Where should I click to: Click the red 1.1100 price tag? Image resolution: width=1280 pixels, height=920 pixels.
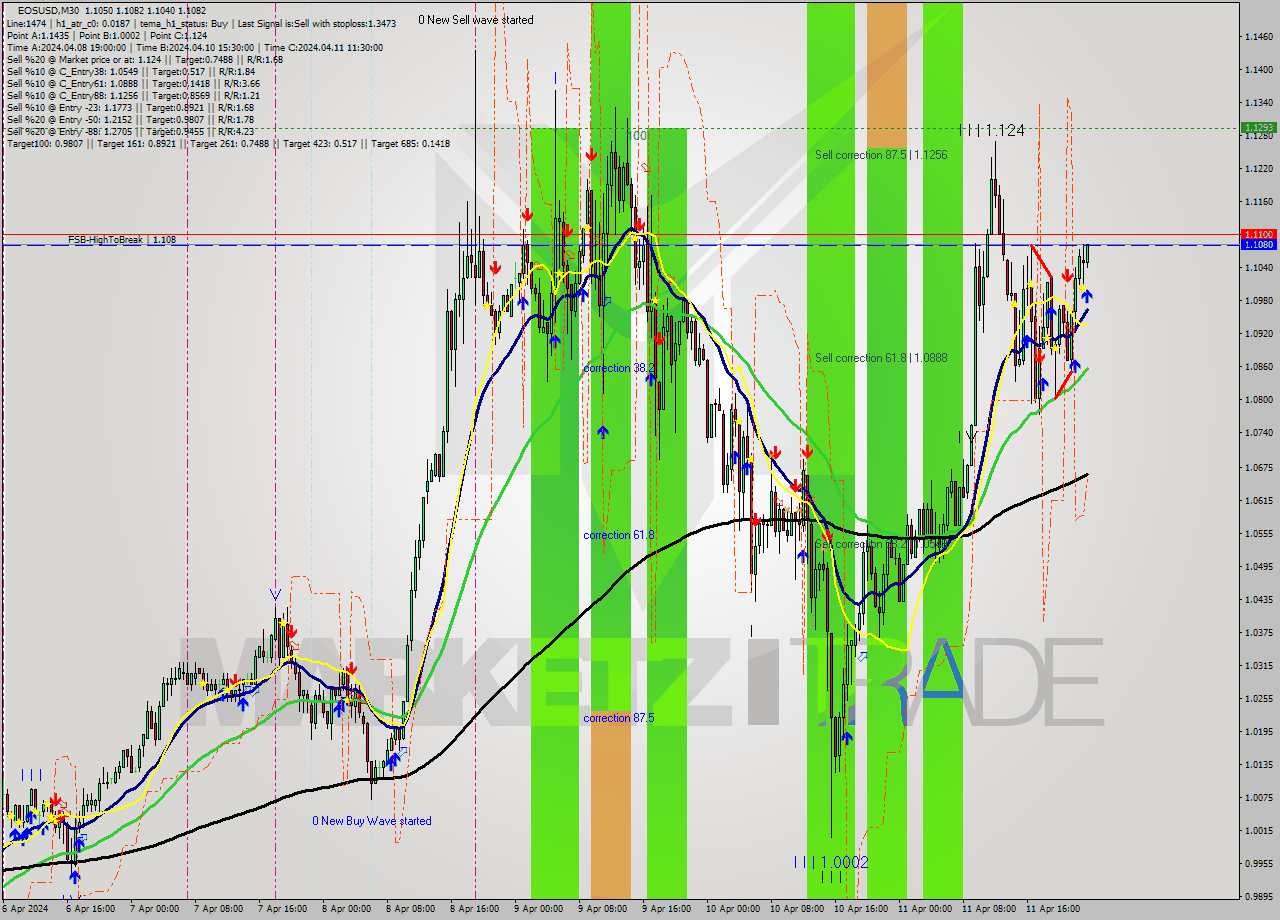tap(1258, 234)
